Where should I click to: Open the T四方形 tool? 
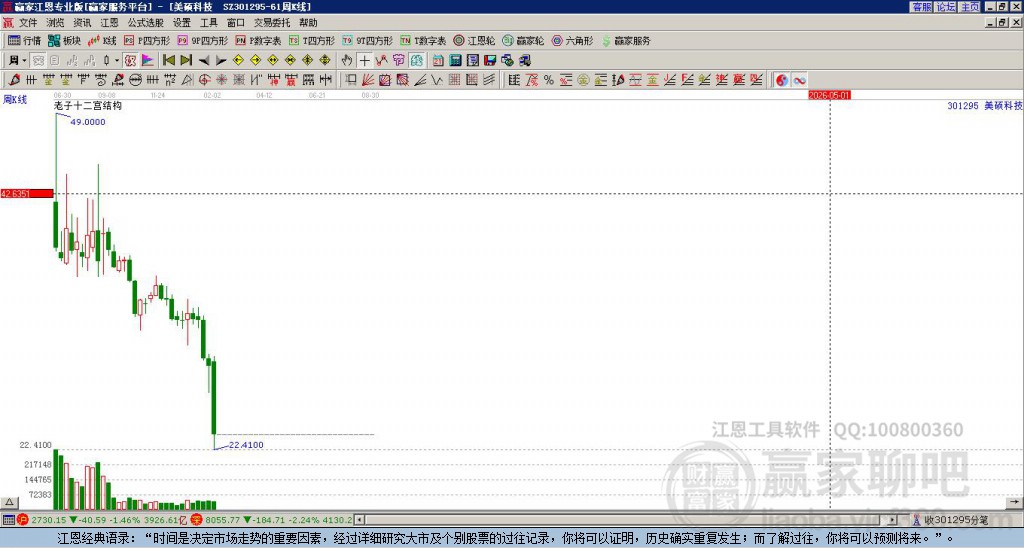pyautogui.click(x=312, y=40)
